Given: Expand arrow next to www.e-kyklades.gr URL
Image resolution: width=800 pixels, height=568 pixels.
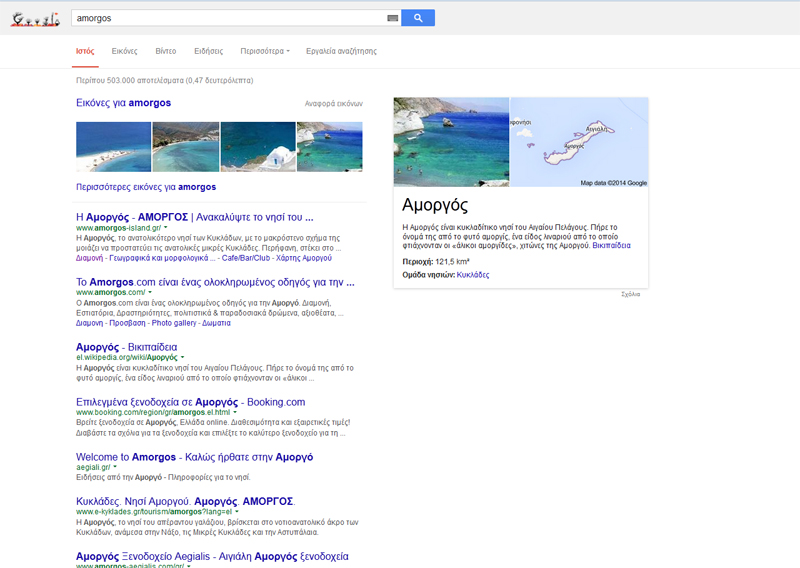Looking at the screenshot, I should tap(237, 511).
